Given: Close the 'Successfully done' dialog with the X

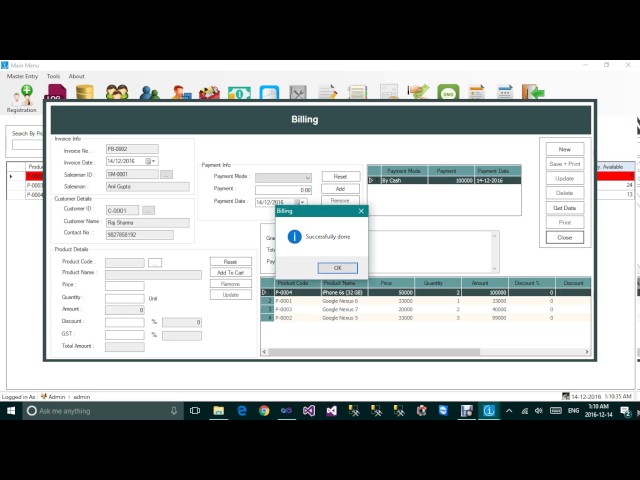Looking at the screenshot, I should pyautogui.click(x=361, y=211).
